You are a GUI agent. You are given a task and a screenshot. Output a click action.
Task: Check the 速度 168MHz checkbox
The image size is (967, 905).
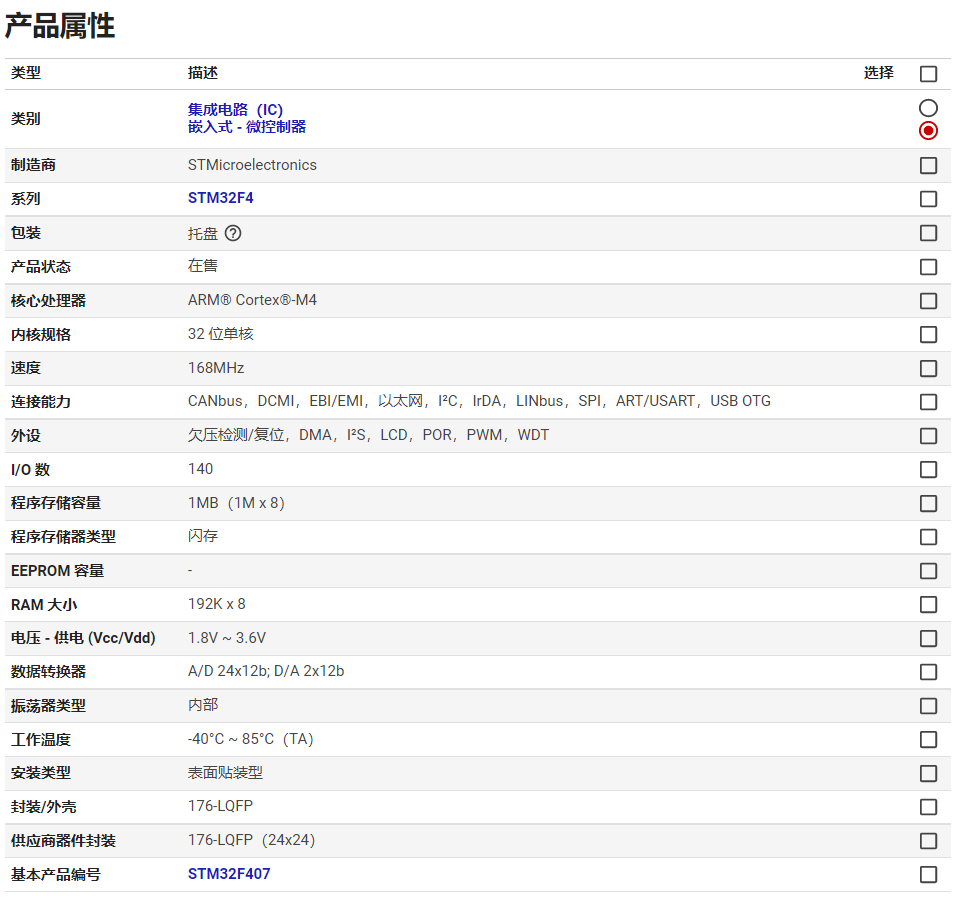click(x=928, y=368)
